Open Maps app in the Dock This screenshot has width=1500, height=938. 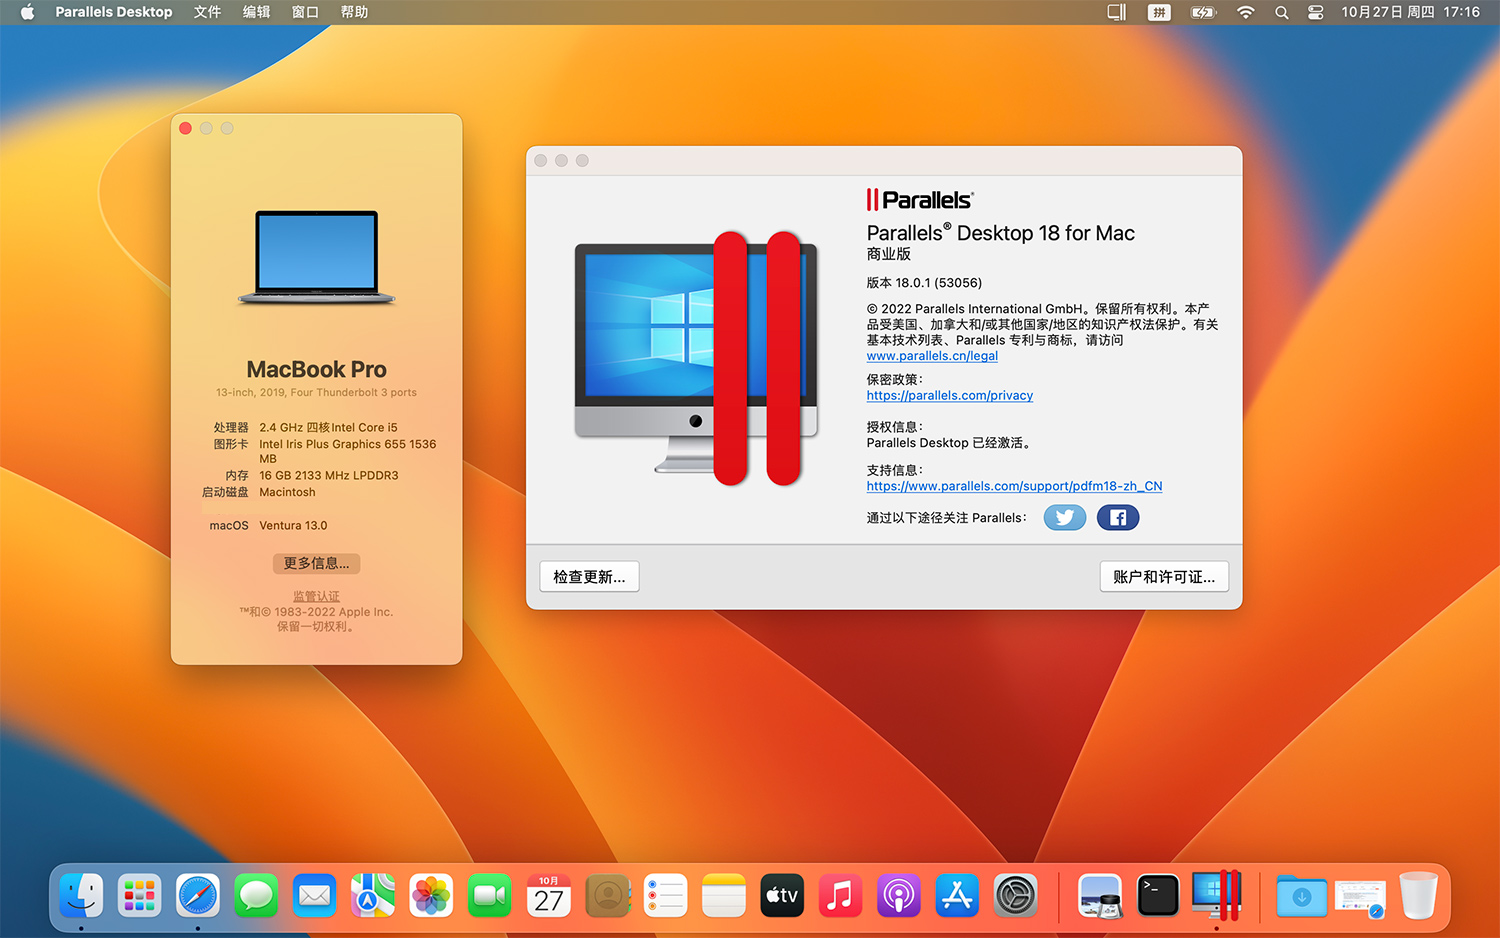[x=373, y=895]
